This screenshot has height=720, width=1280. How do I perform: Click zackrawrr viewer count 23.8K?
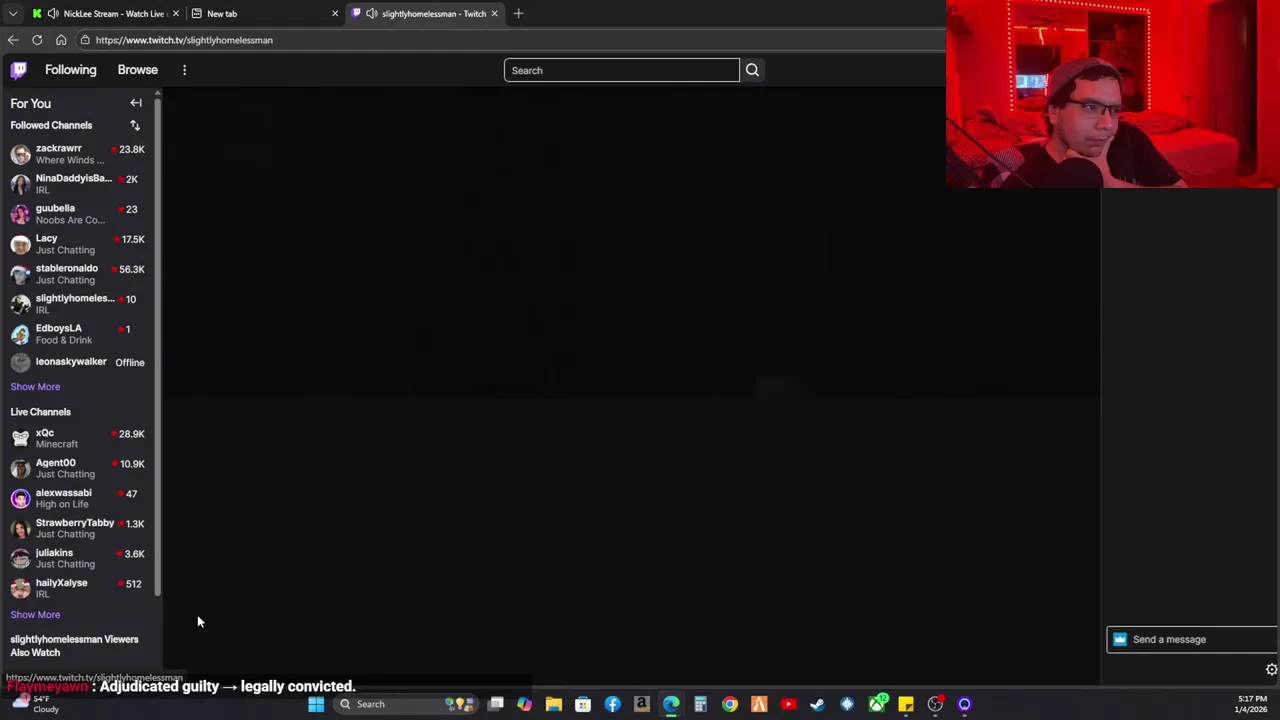(131, 149)
